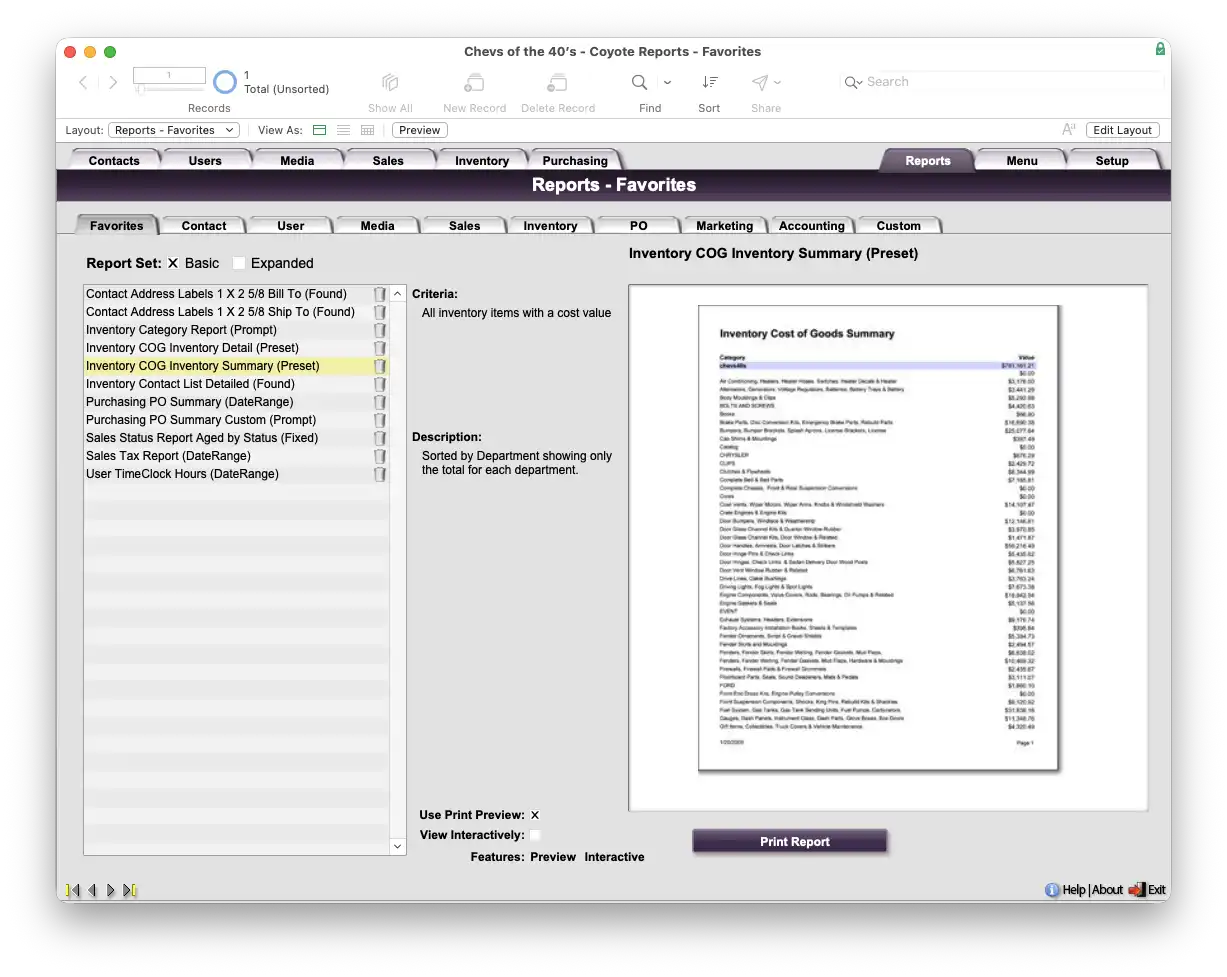The height and width of the screenshot is (977, 1227).
Task: Toggle the Use Print Preview checkbox
Action: point(535,815)
